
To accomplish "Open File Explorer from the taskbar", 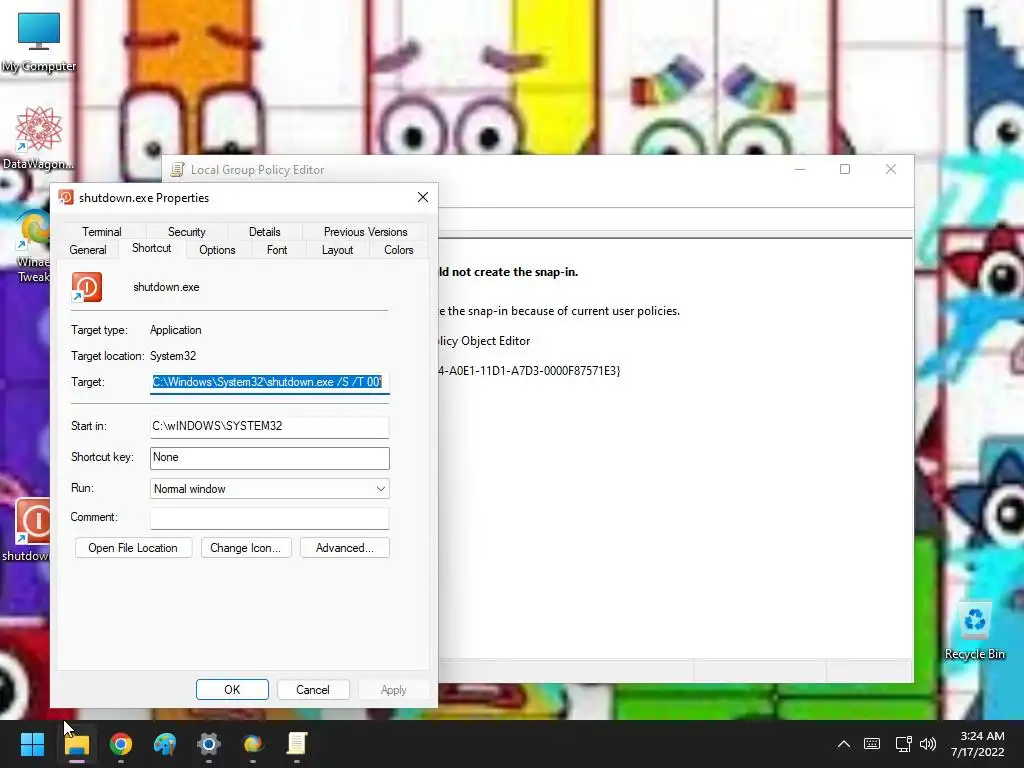I will point(76,744).
